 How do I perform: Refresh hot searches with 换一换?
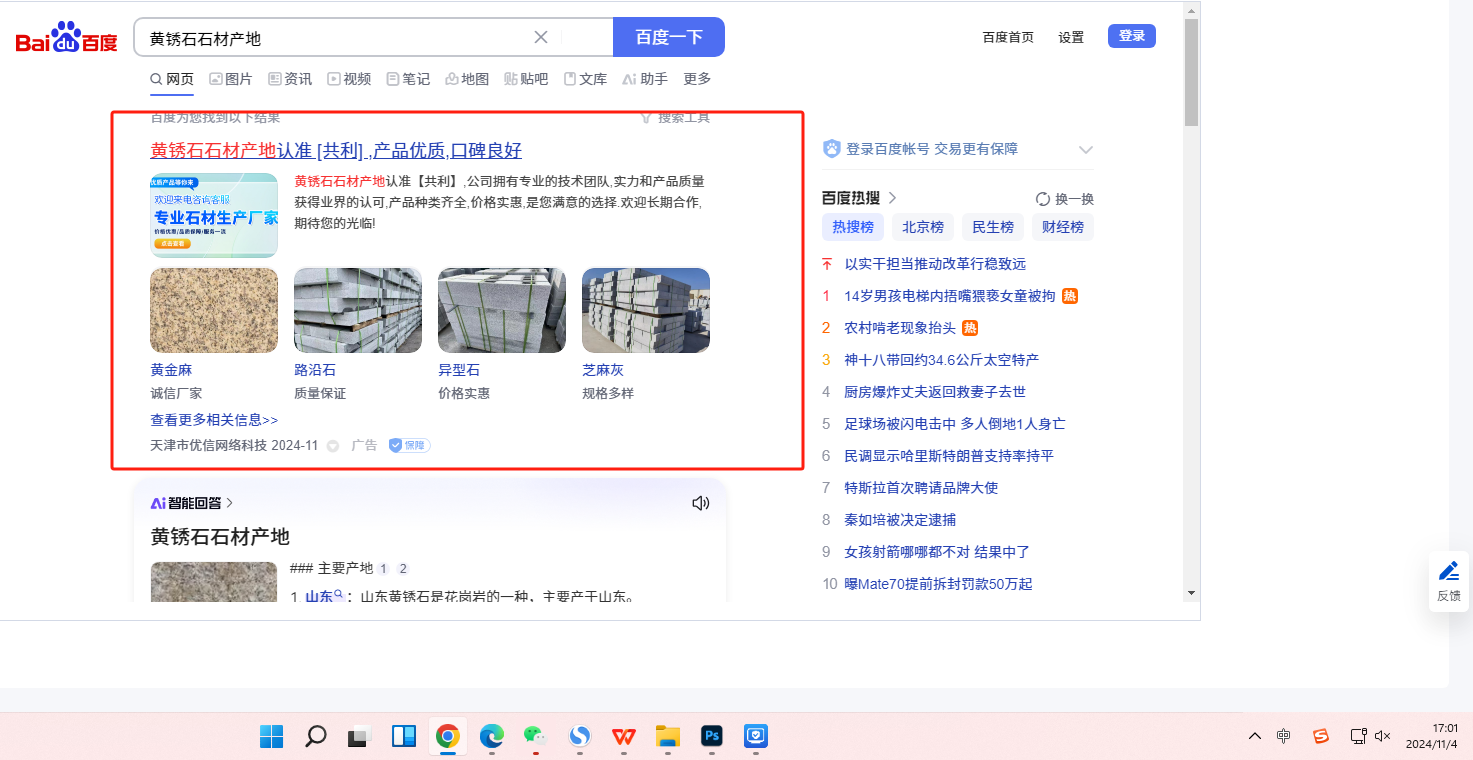click(1065, 199)
